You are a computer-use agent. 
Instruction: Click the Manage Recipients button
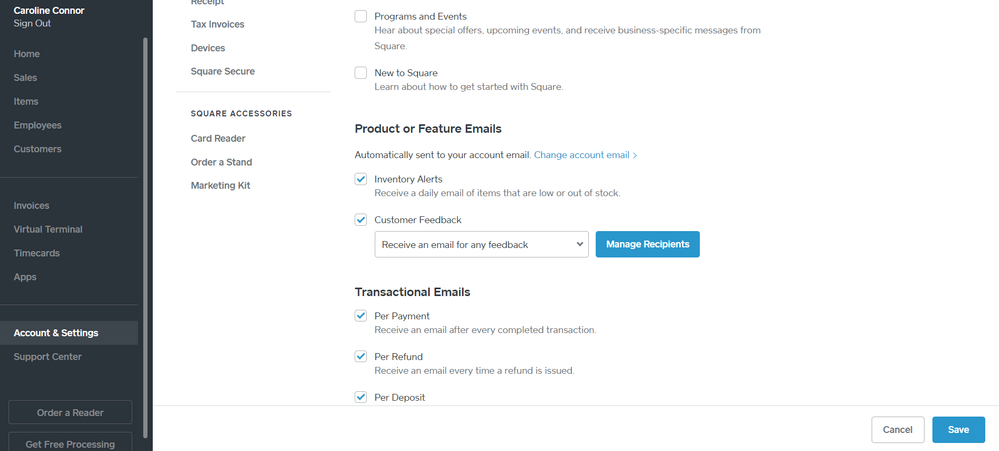(x=647, y=244)
